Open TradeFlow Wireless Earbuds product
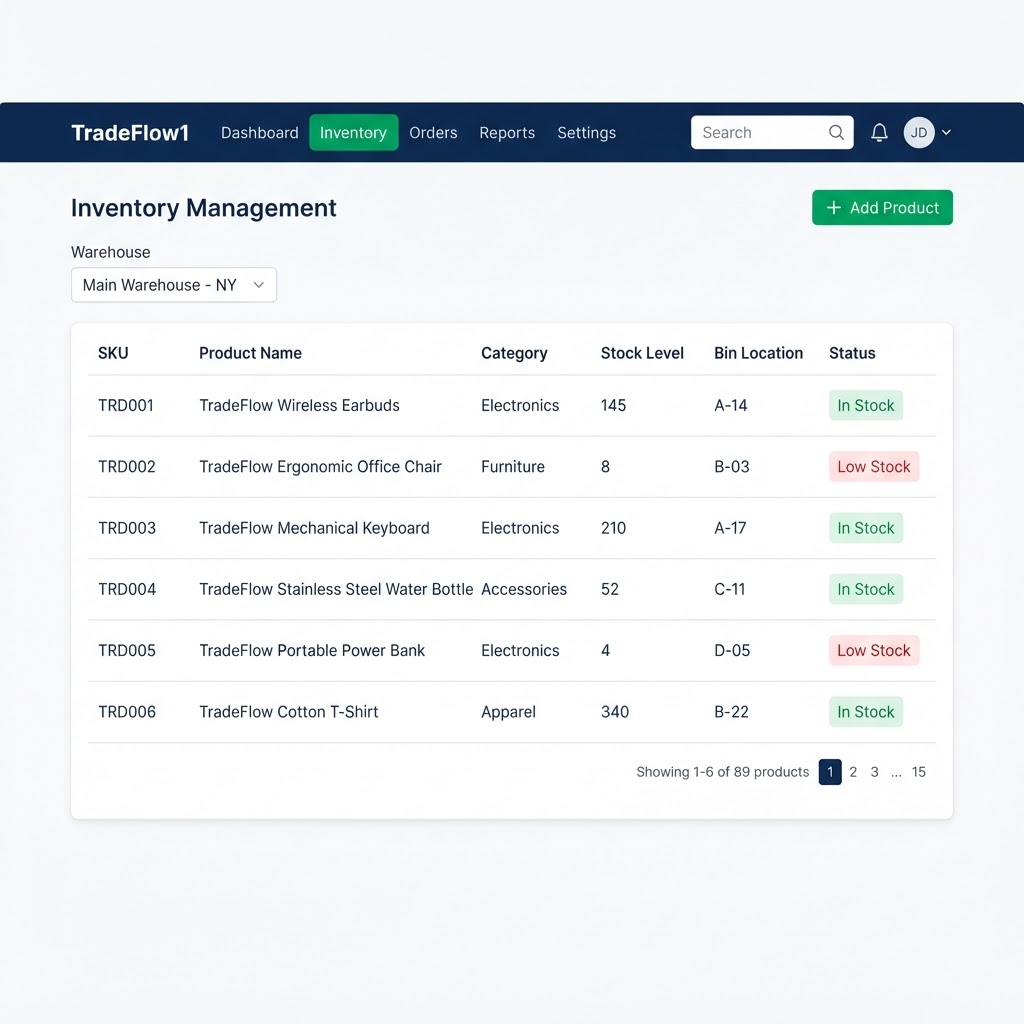1024x1024 pixels. tap(299, 406)
